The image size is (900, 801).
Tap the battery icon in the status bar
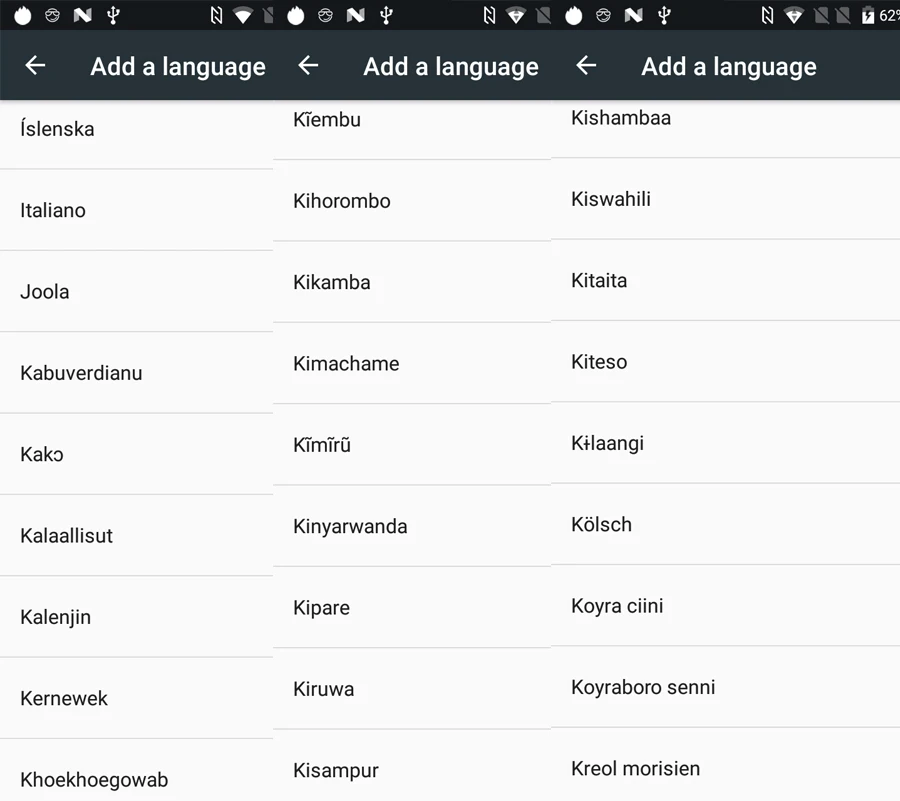tap(868, 15)
